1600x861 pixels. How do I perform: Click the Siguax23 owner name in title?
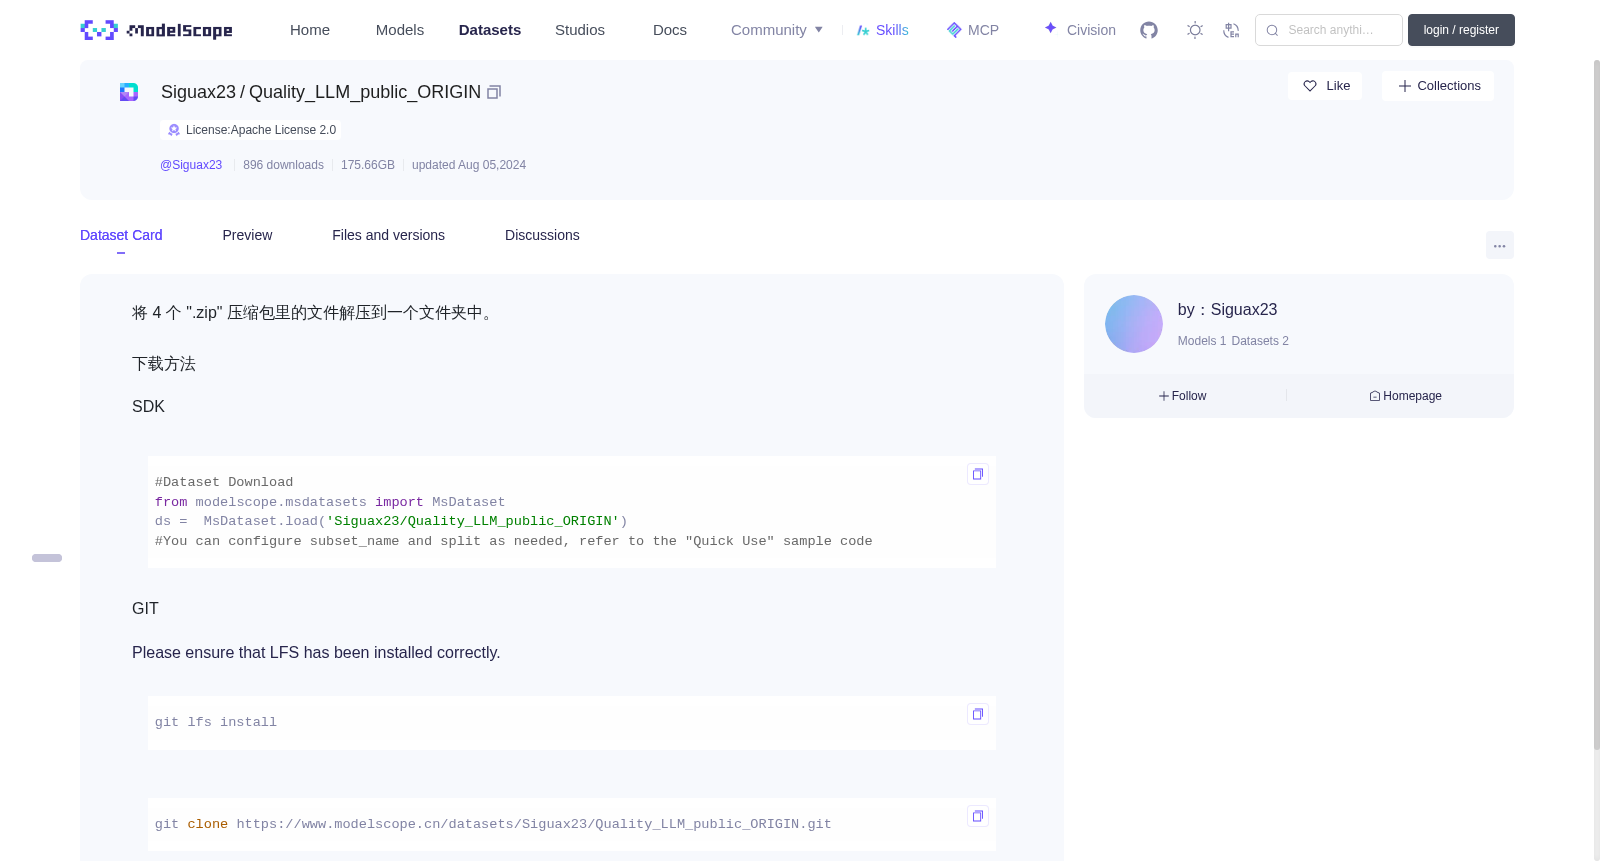click(x=198, y=92)
